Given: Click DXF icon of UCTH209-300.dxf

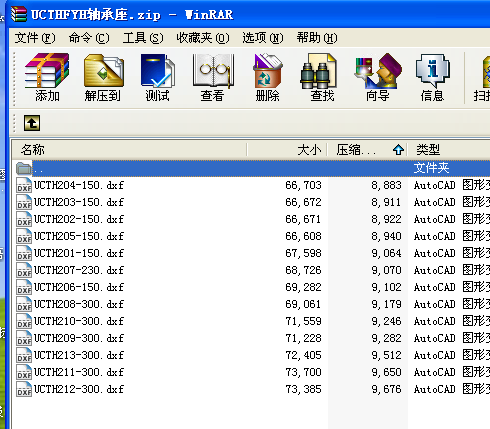Looking at the screenshot, I should (24, 338).
